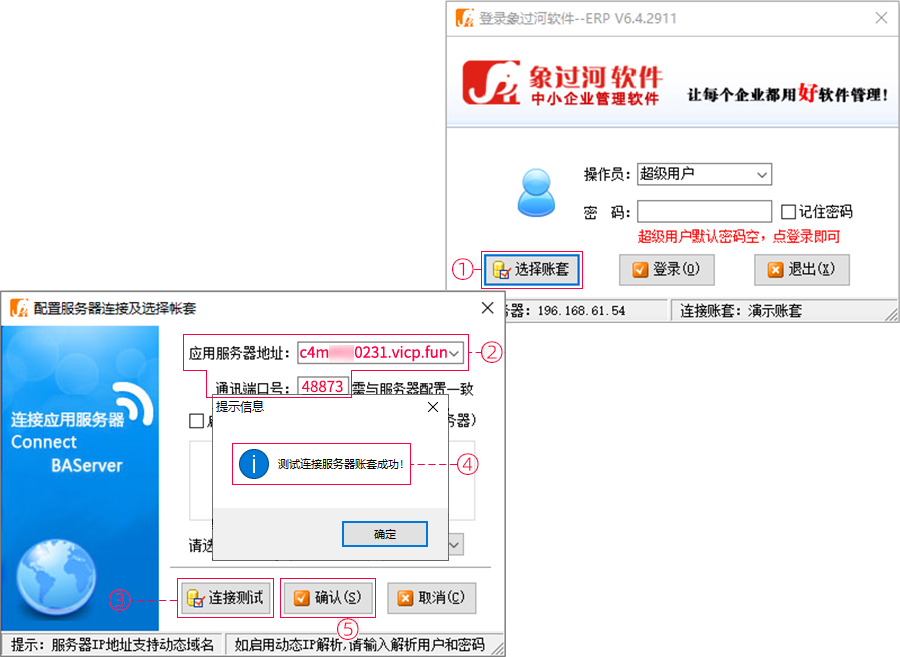Close the 配置服务器连接及选择帐套 window
This screenshot has width=900, height=657.
[487, 308]
